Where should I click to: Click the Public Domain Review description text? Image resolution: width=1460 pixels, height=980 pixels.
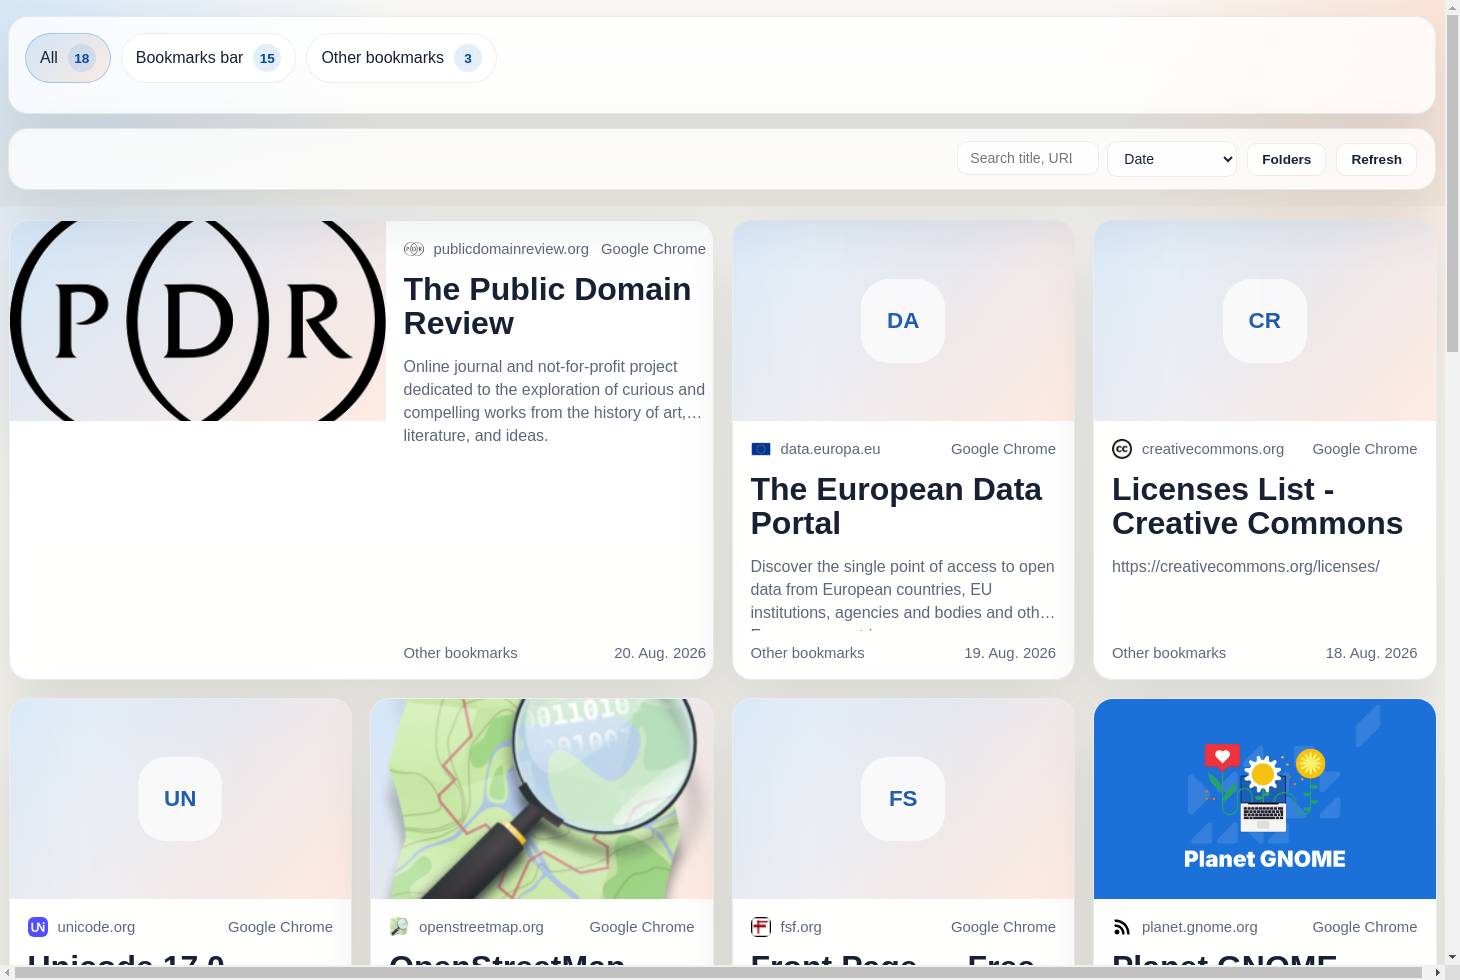coord(554,401)
